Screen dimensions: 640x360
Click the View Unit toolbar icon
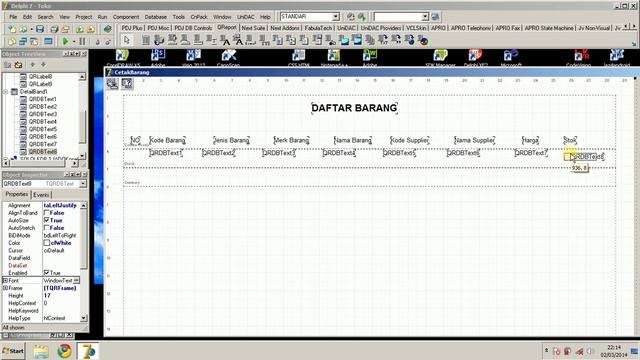tap(12, 41)
